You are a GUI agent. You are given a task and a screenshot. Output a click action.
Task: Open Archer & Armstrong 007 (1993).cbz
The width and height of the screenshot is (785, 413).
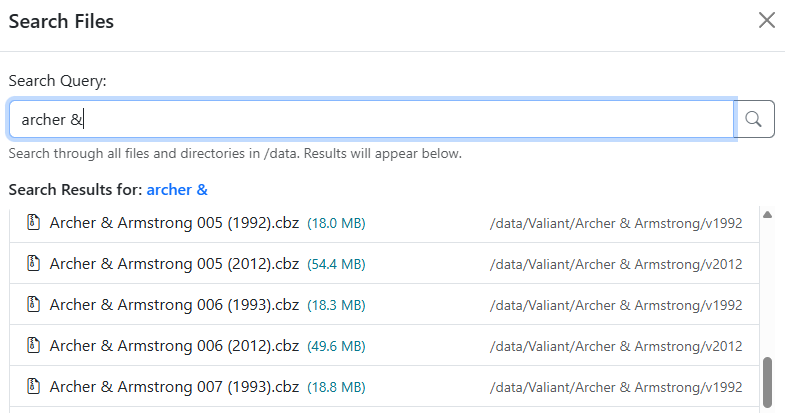click(x=174, y=387)
